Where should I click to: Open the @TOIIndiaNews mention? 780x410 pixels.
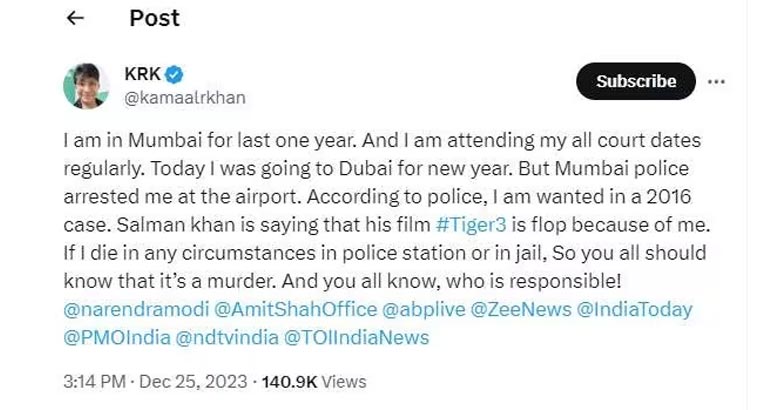coord(357,338)
